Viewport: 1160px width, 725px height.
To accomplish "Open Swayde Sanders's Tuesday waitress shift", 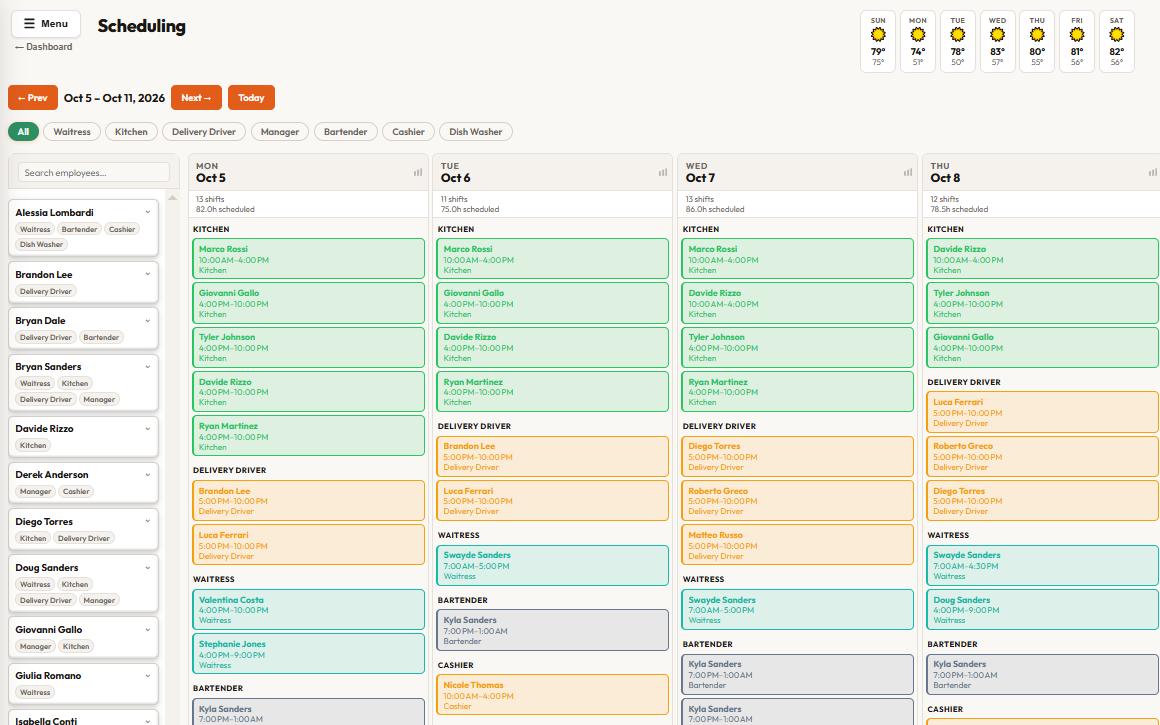I will [553, 565].
